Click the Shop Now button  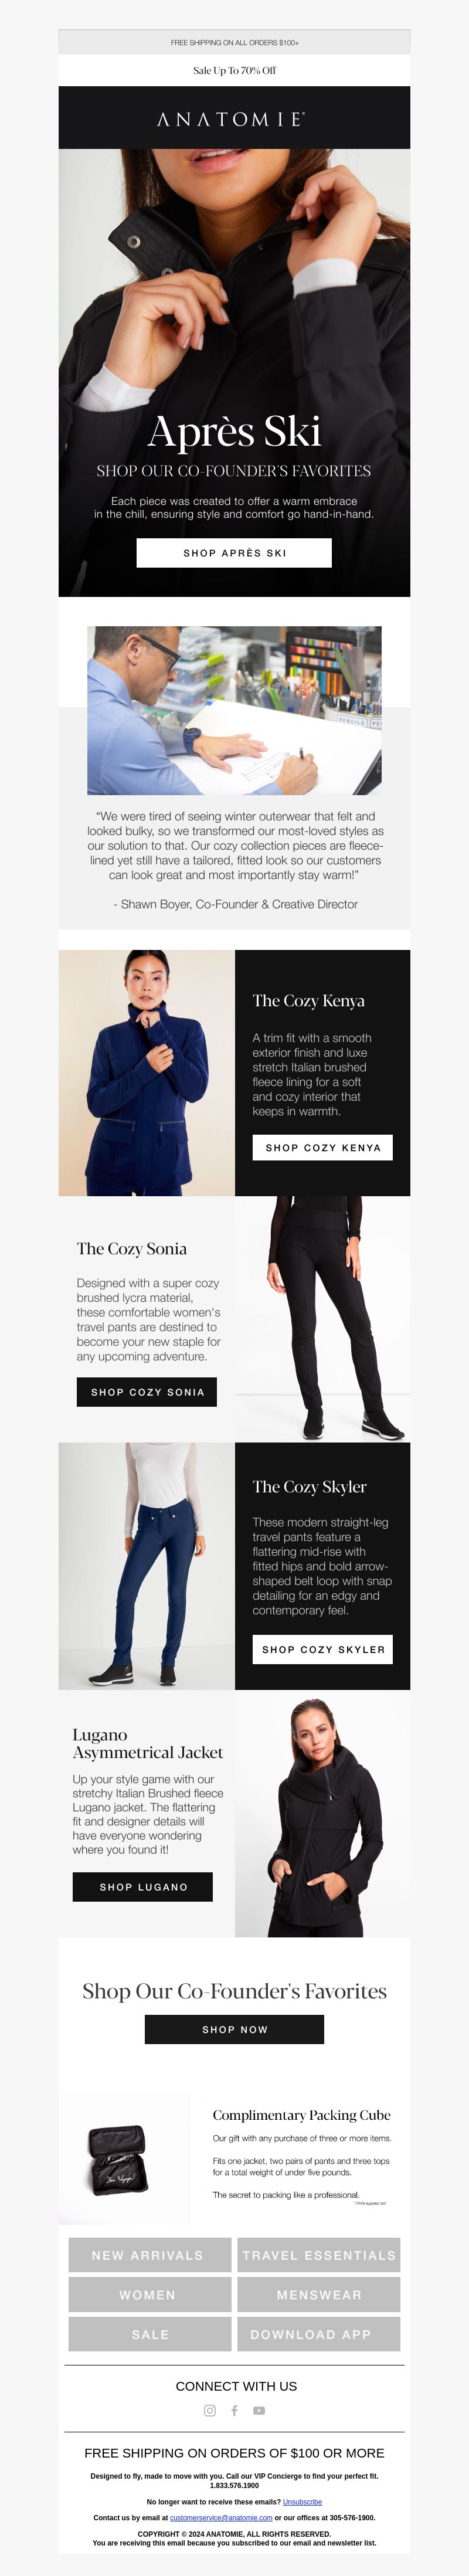(x=234, y=2030)
